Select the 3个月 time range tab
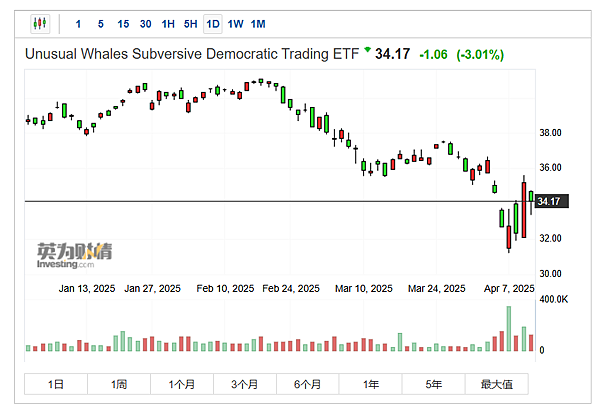 245,384
